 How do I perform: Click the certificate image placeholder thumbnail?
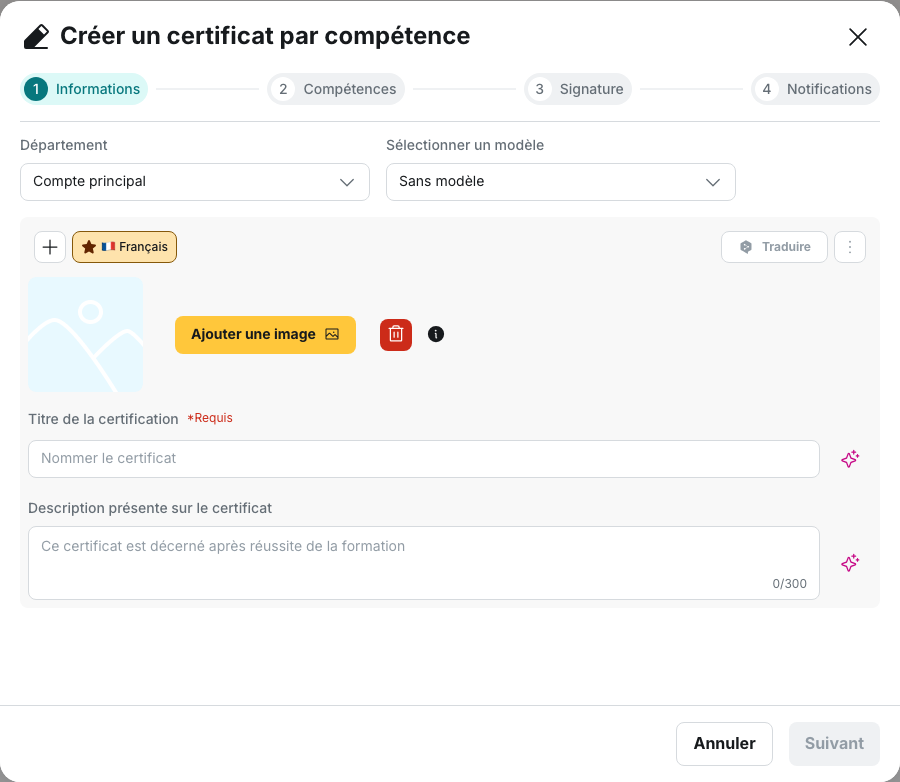(x=86, y=335)
